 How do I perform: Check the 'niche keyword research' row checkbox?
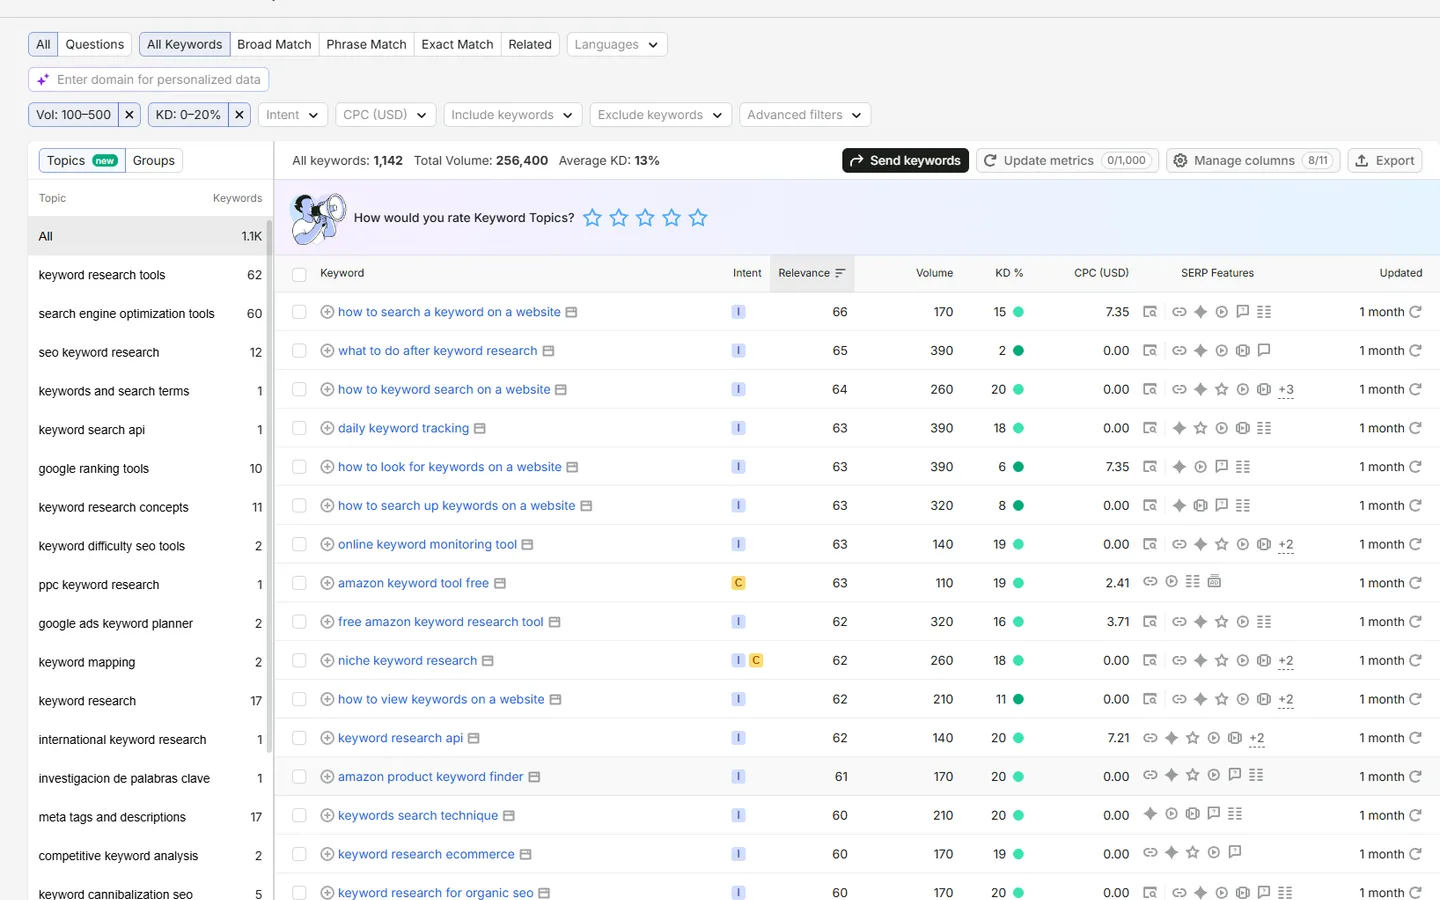[299, 660]
